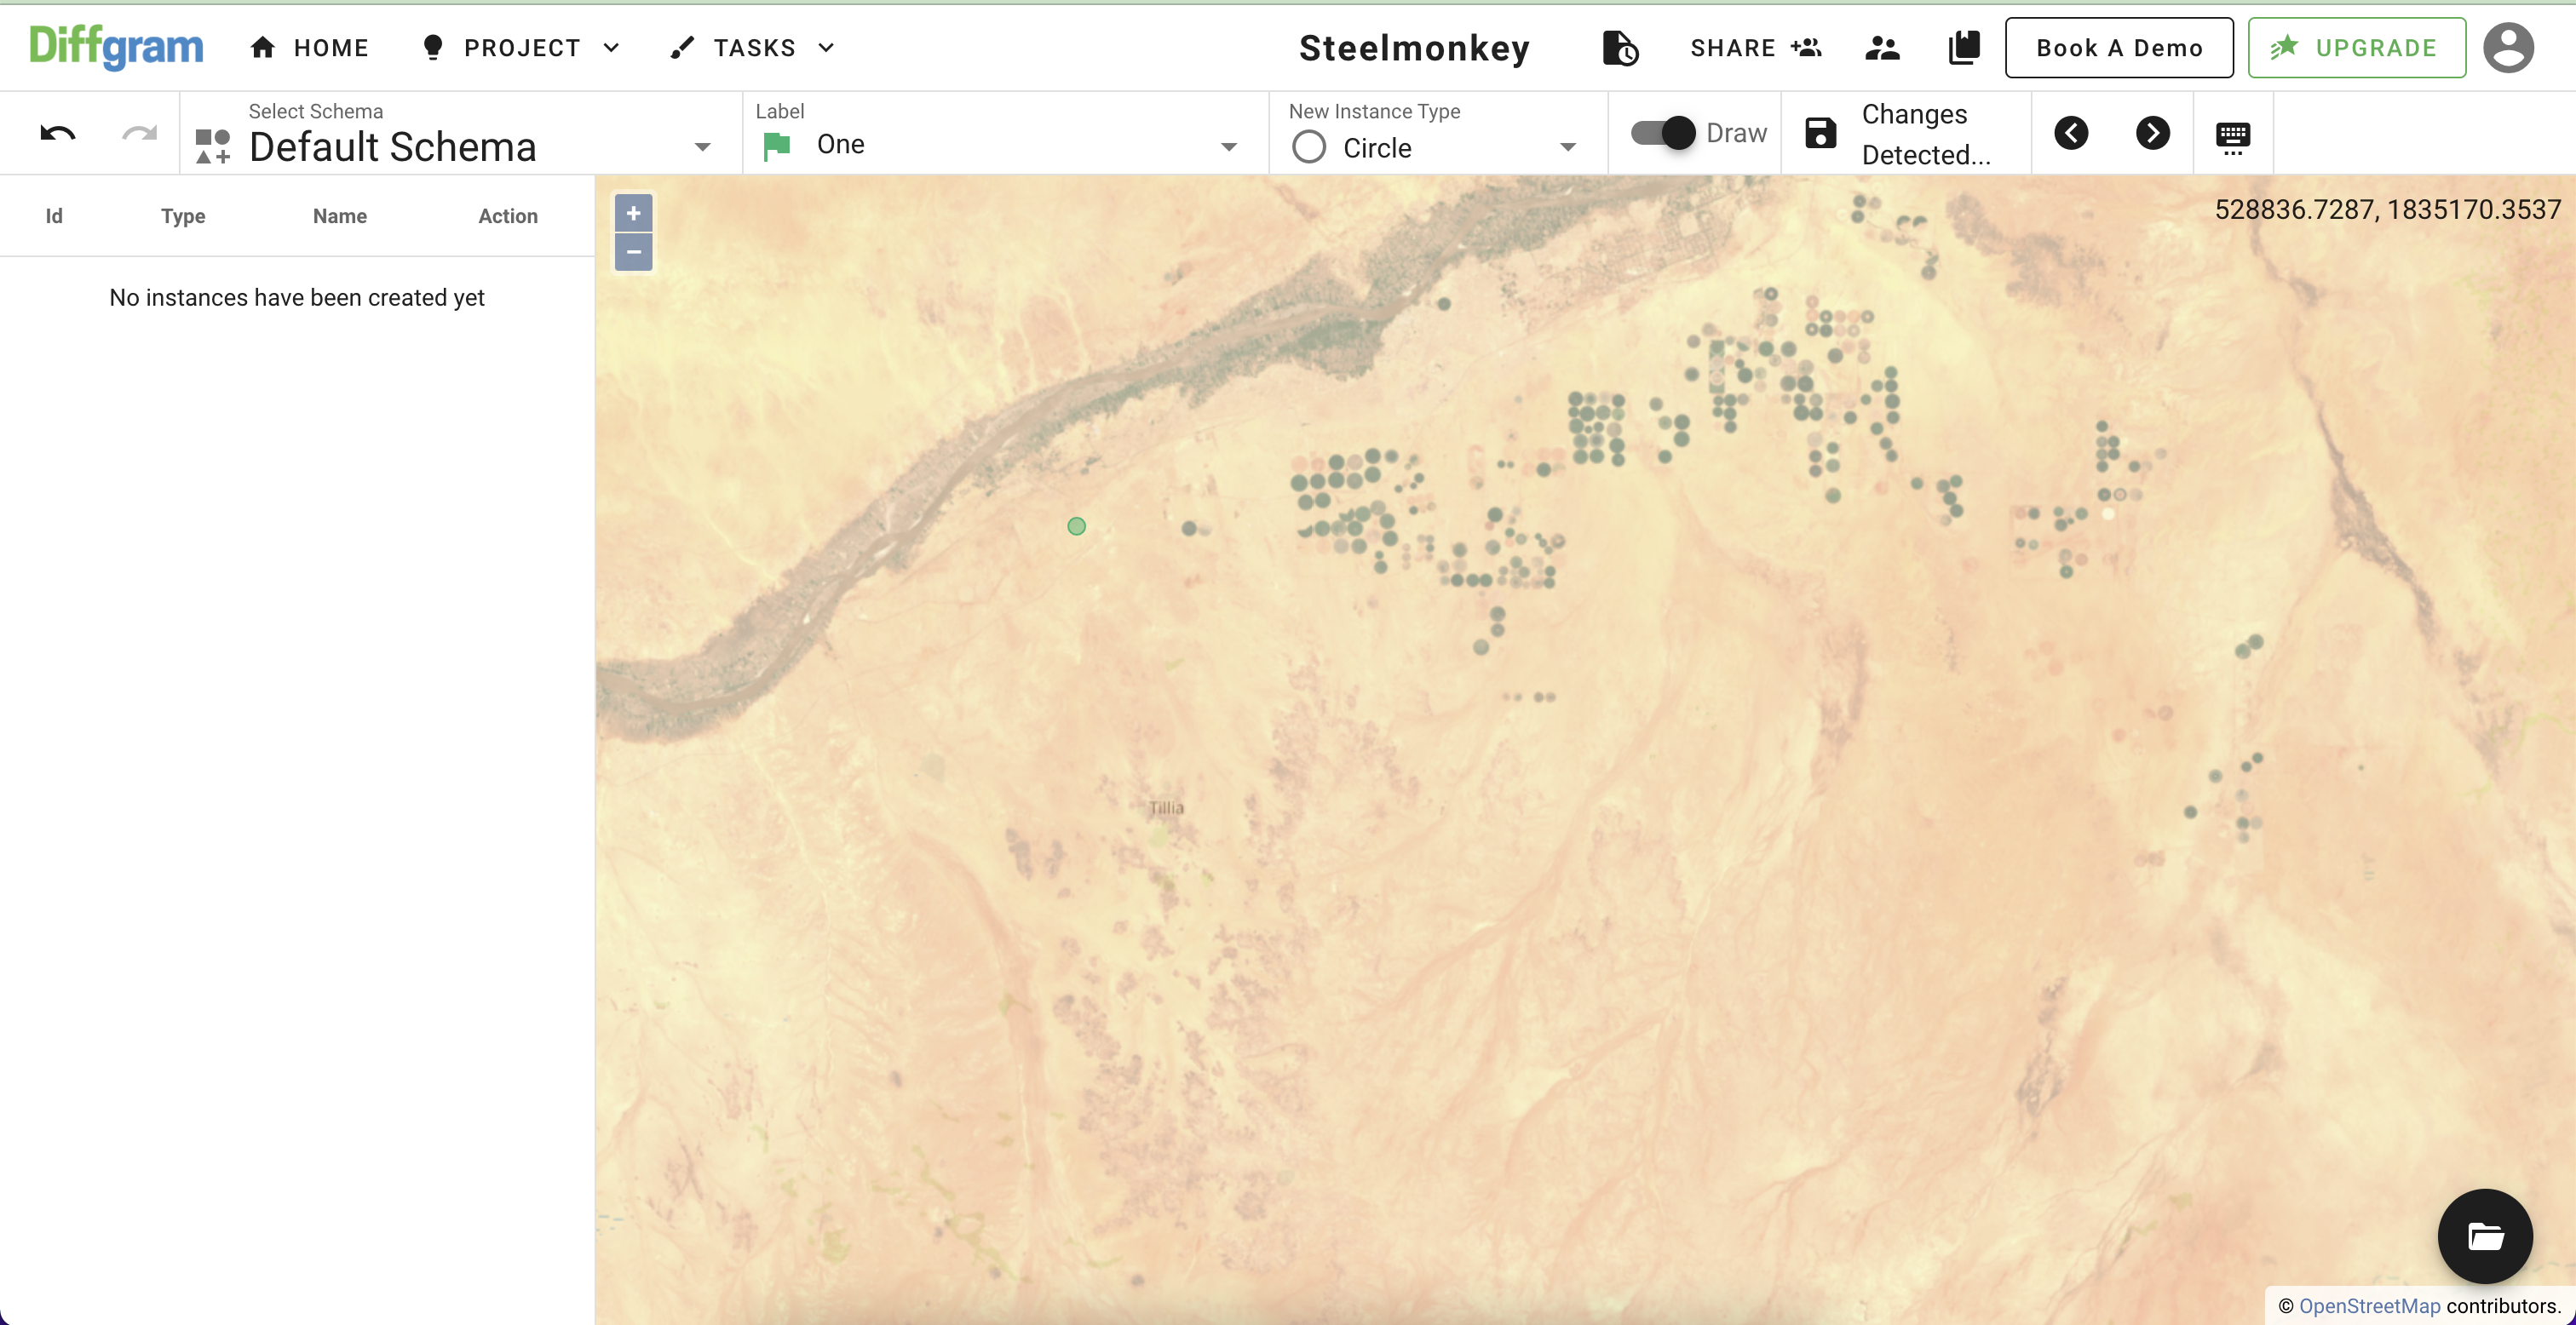Image resolution: width=2576 pixels, height=1325 pixels.
Task: Expand the Default Schema dropdown
Action: [x=702, y=147]
